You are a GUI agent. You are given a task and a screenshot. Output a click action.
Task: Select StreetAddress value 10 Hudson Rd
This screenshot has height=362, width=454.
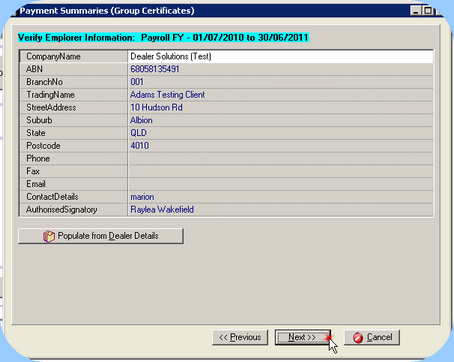pyautogui.click(x=280, y=107)
